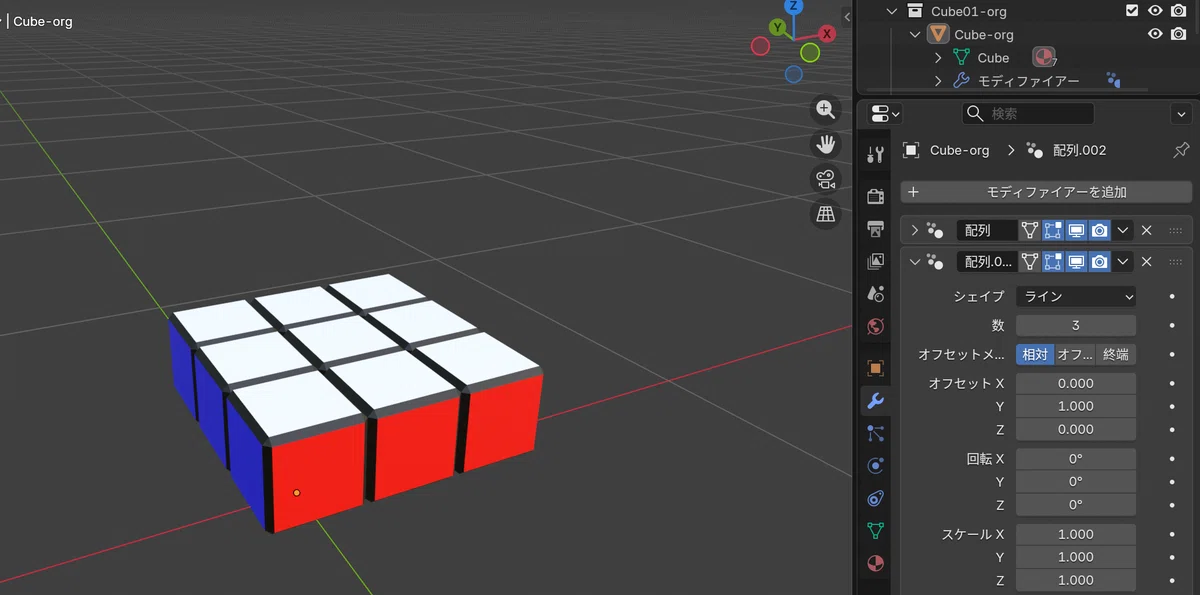Toggle render display for 配列 modifier
This screenshot has width=1200, height=595.
[x=1099, y=230]
